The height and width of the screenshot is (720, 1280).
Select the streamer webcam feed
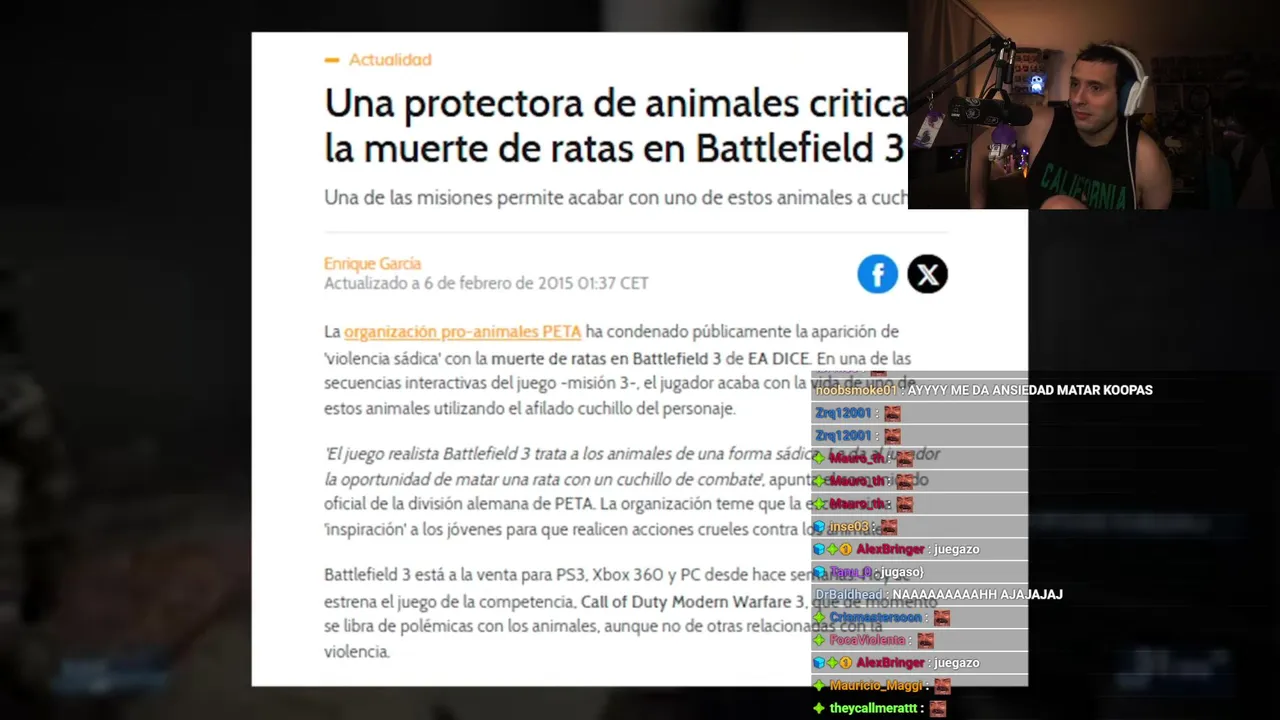click(1094, 104)
